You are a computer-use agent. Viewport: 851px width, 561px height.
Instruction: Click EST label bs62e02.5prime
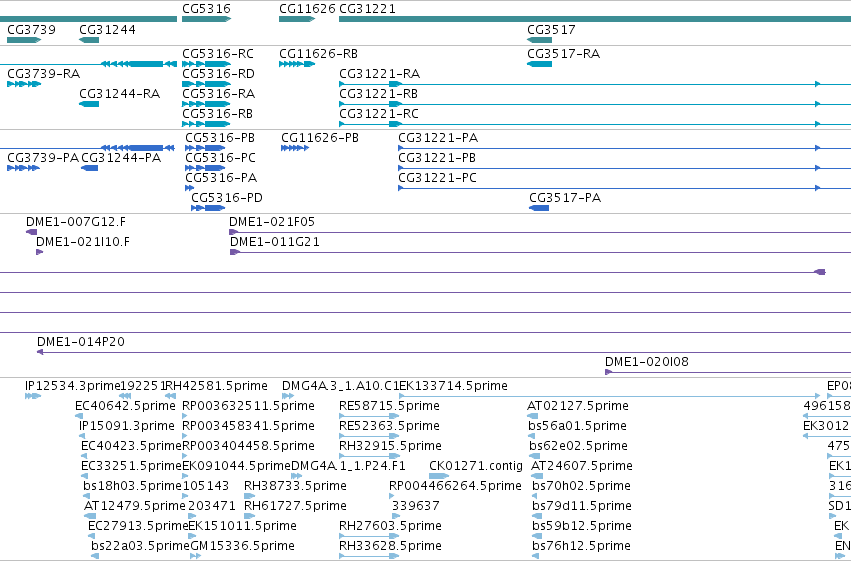[578, 446]
